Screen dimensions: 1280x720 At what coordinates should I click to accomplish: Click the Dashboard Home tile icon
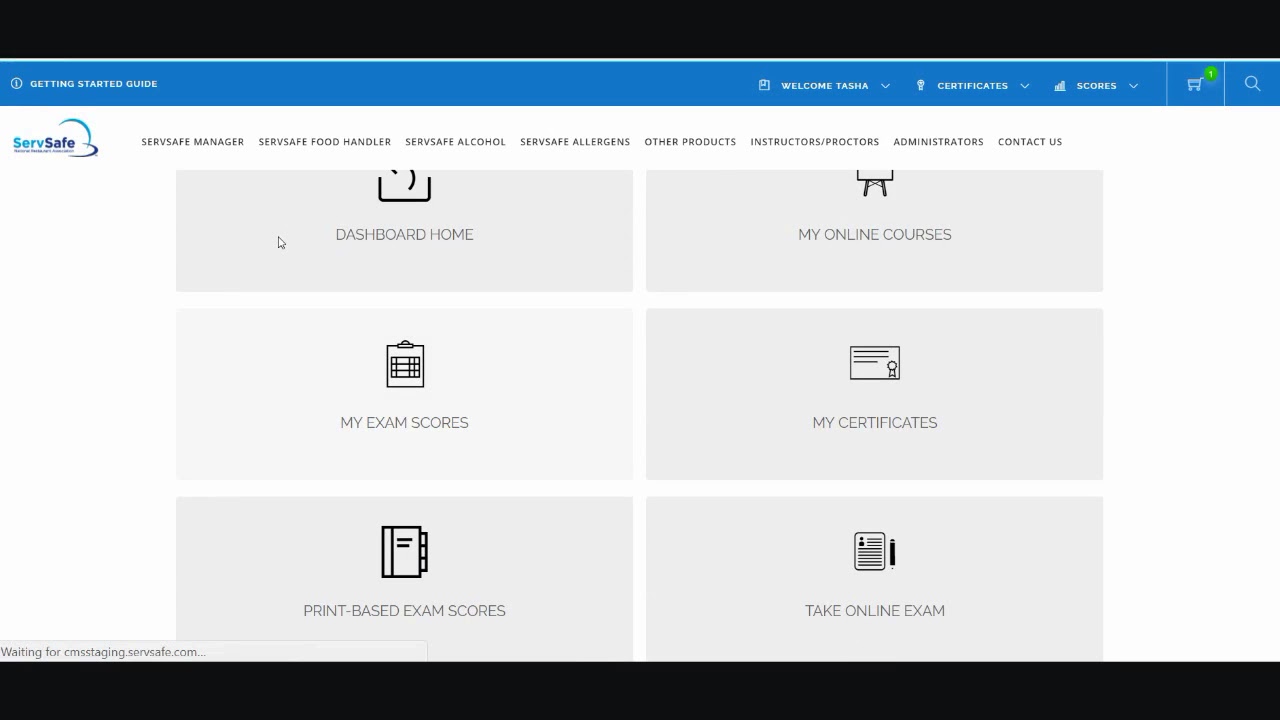point(405,186)
